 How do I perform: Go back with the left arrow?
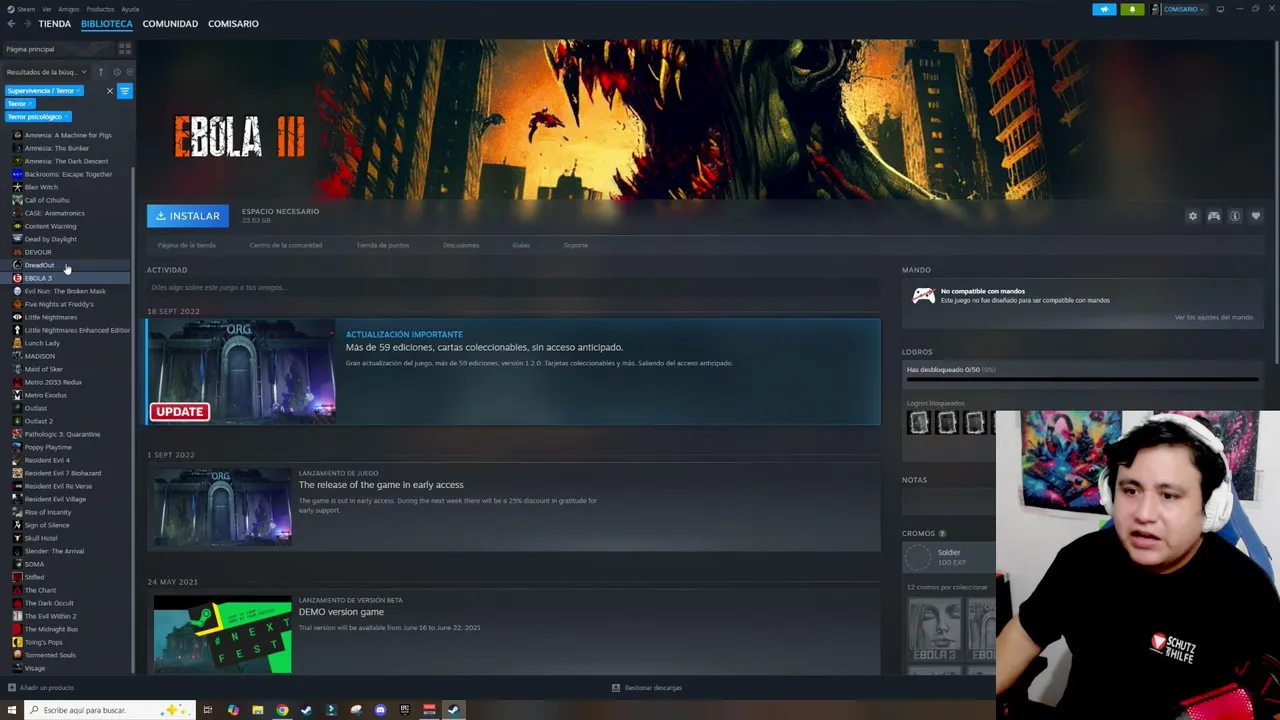(x=11, y=24)
